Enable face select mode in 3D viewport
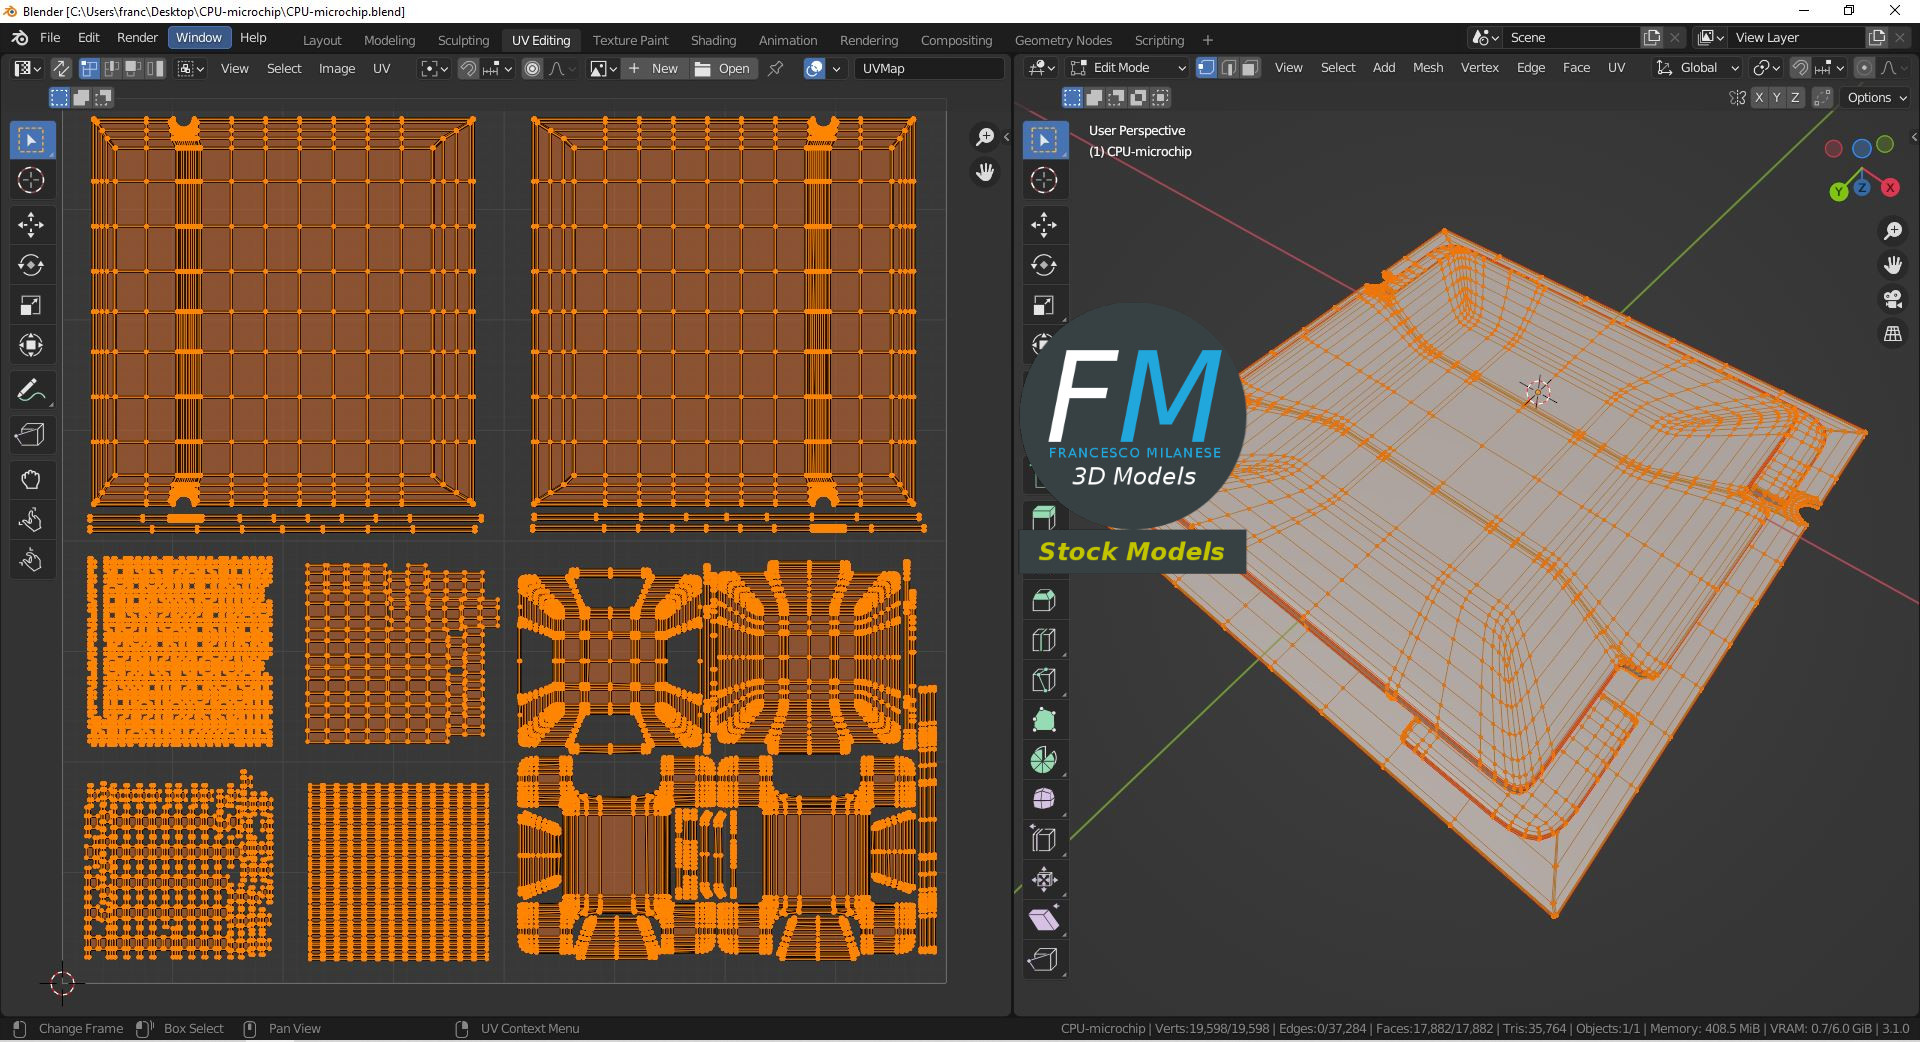The height and width of the screenshot is (1042, 1920). pos(1251,67)
